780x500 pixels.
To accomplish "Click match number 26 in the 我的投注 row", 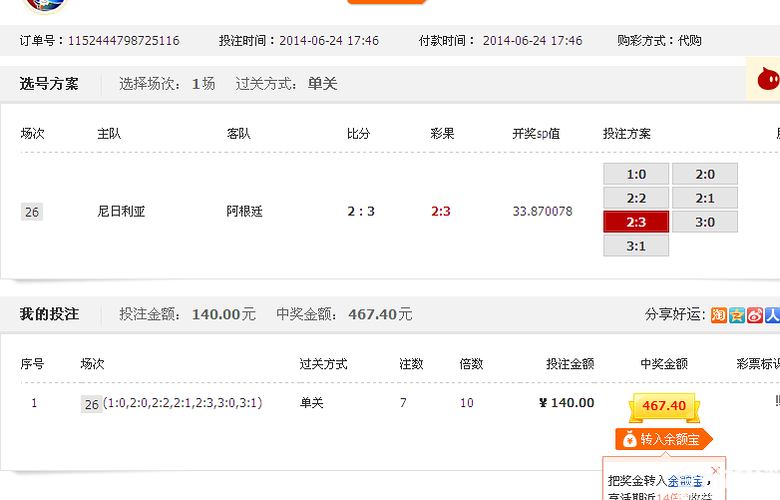I will tap(91, 404).
